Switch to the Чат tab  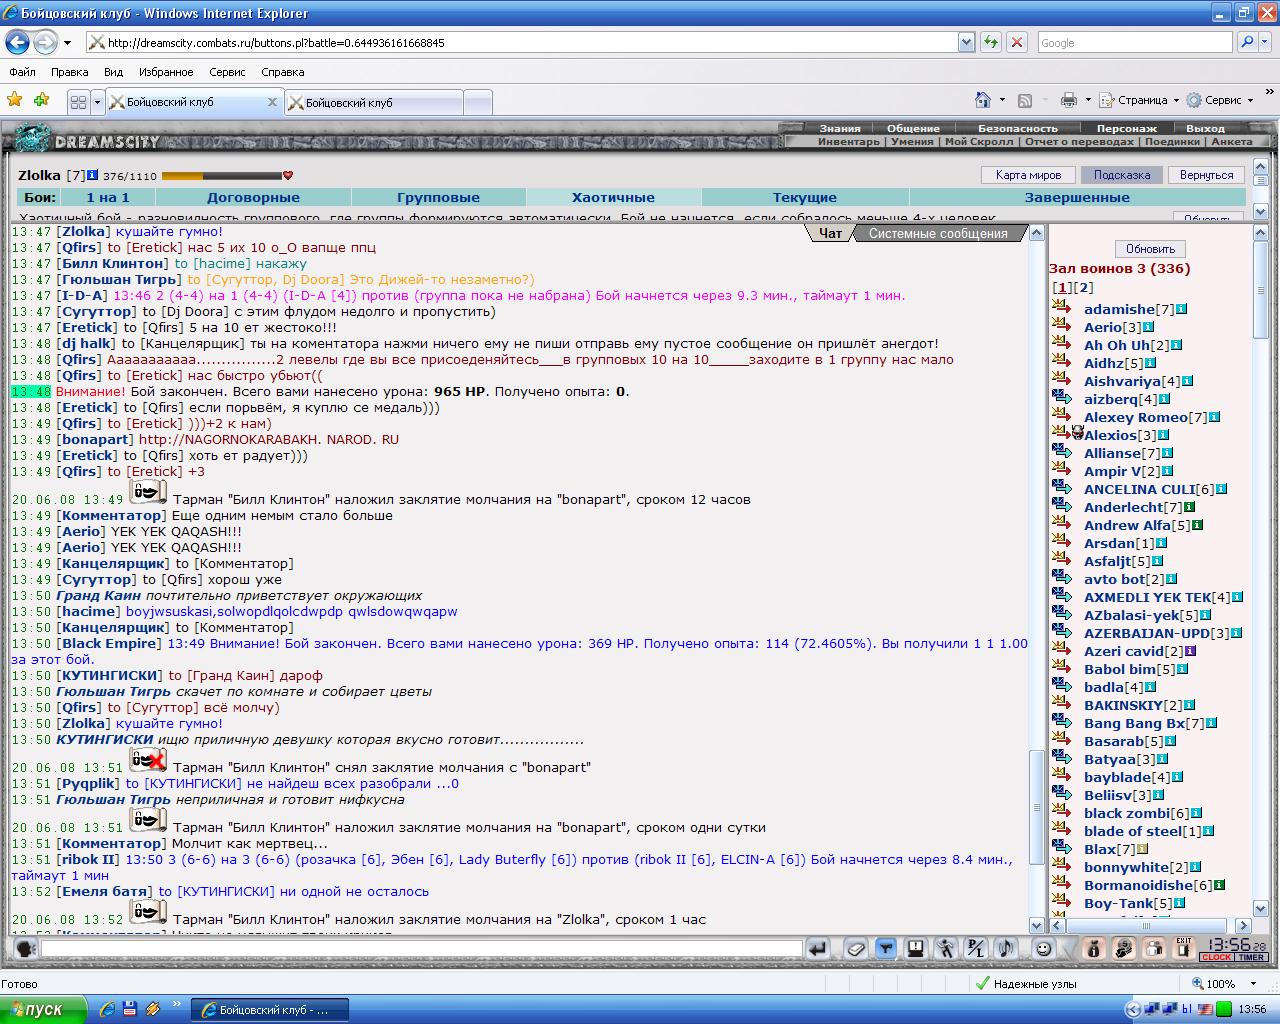tap(830, 233)
